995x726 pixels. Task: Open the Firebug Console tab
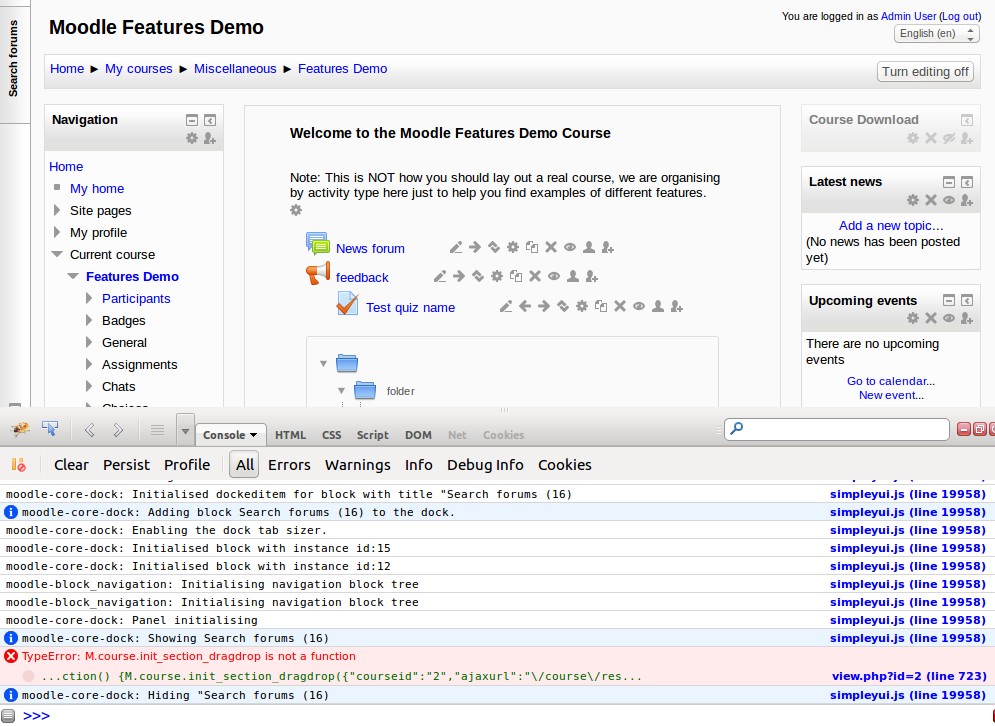pos(230,435)
